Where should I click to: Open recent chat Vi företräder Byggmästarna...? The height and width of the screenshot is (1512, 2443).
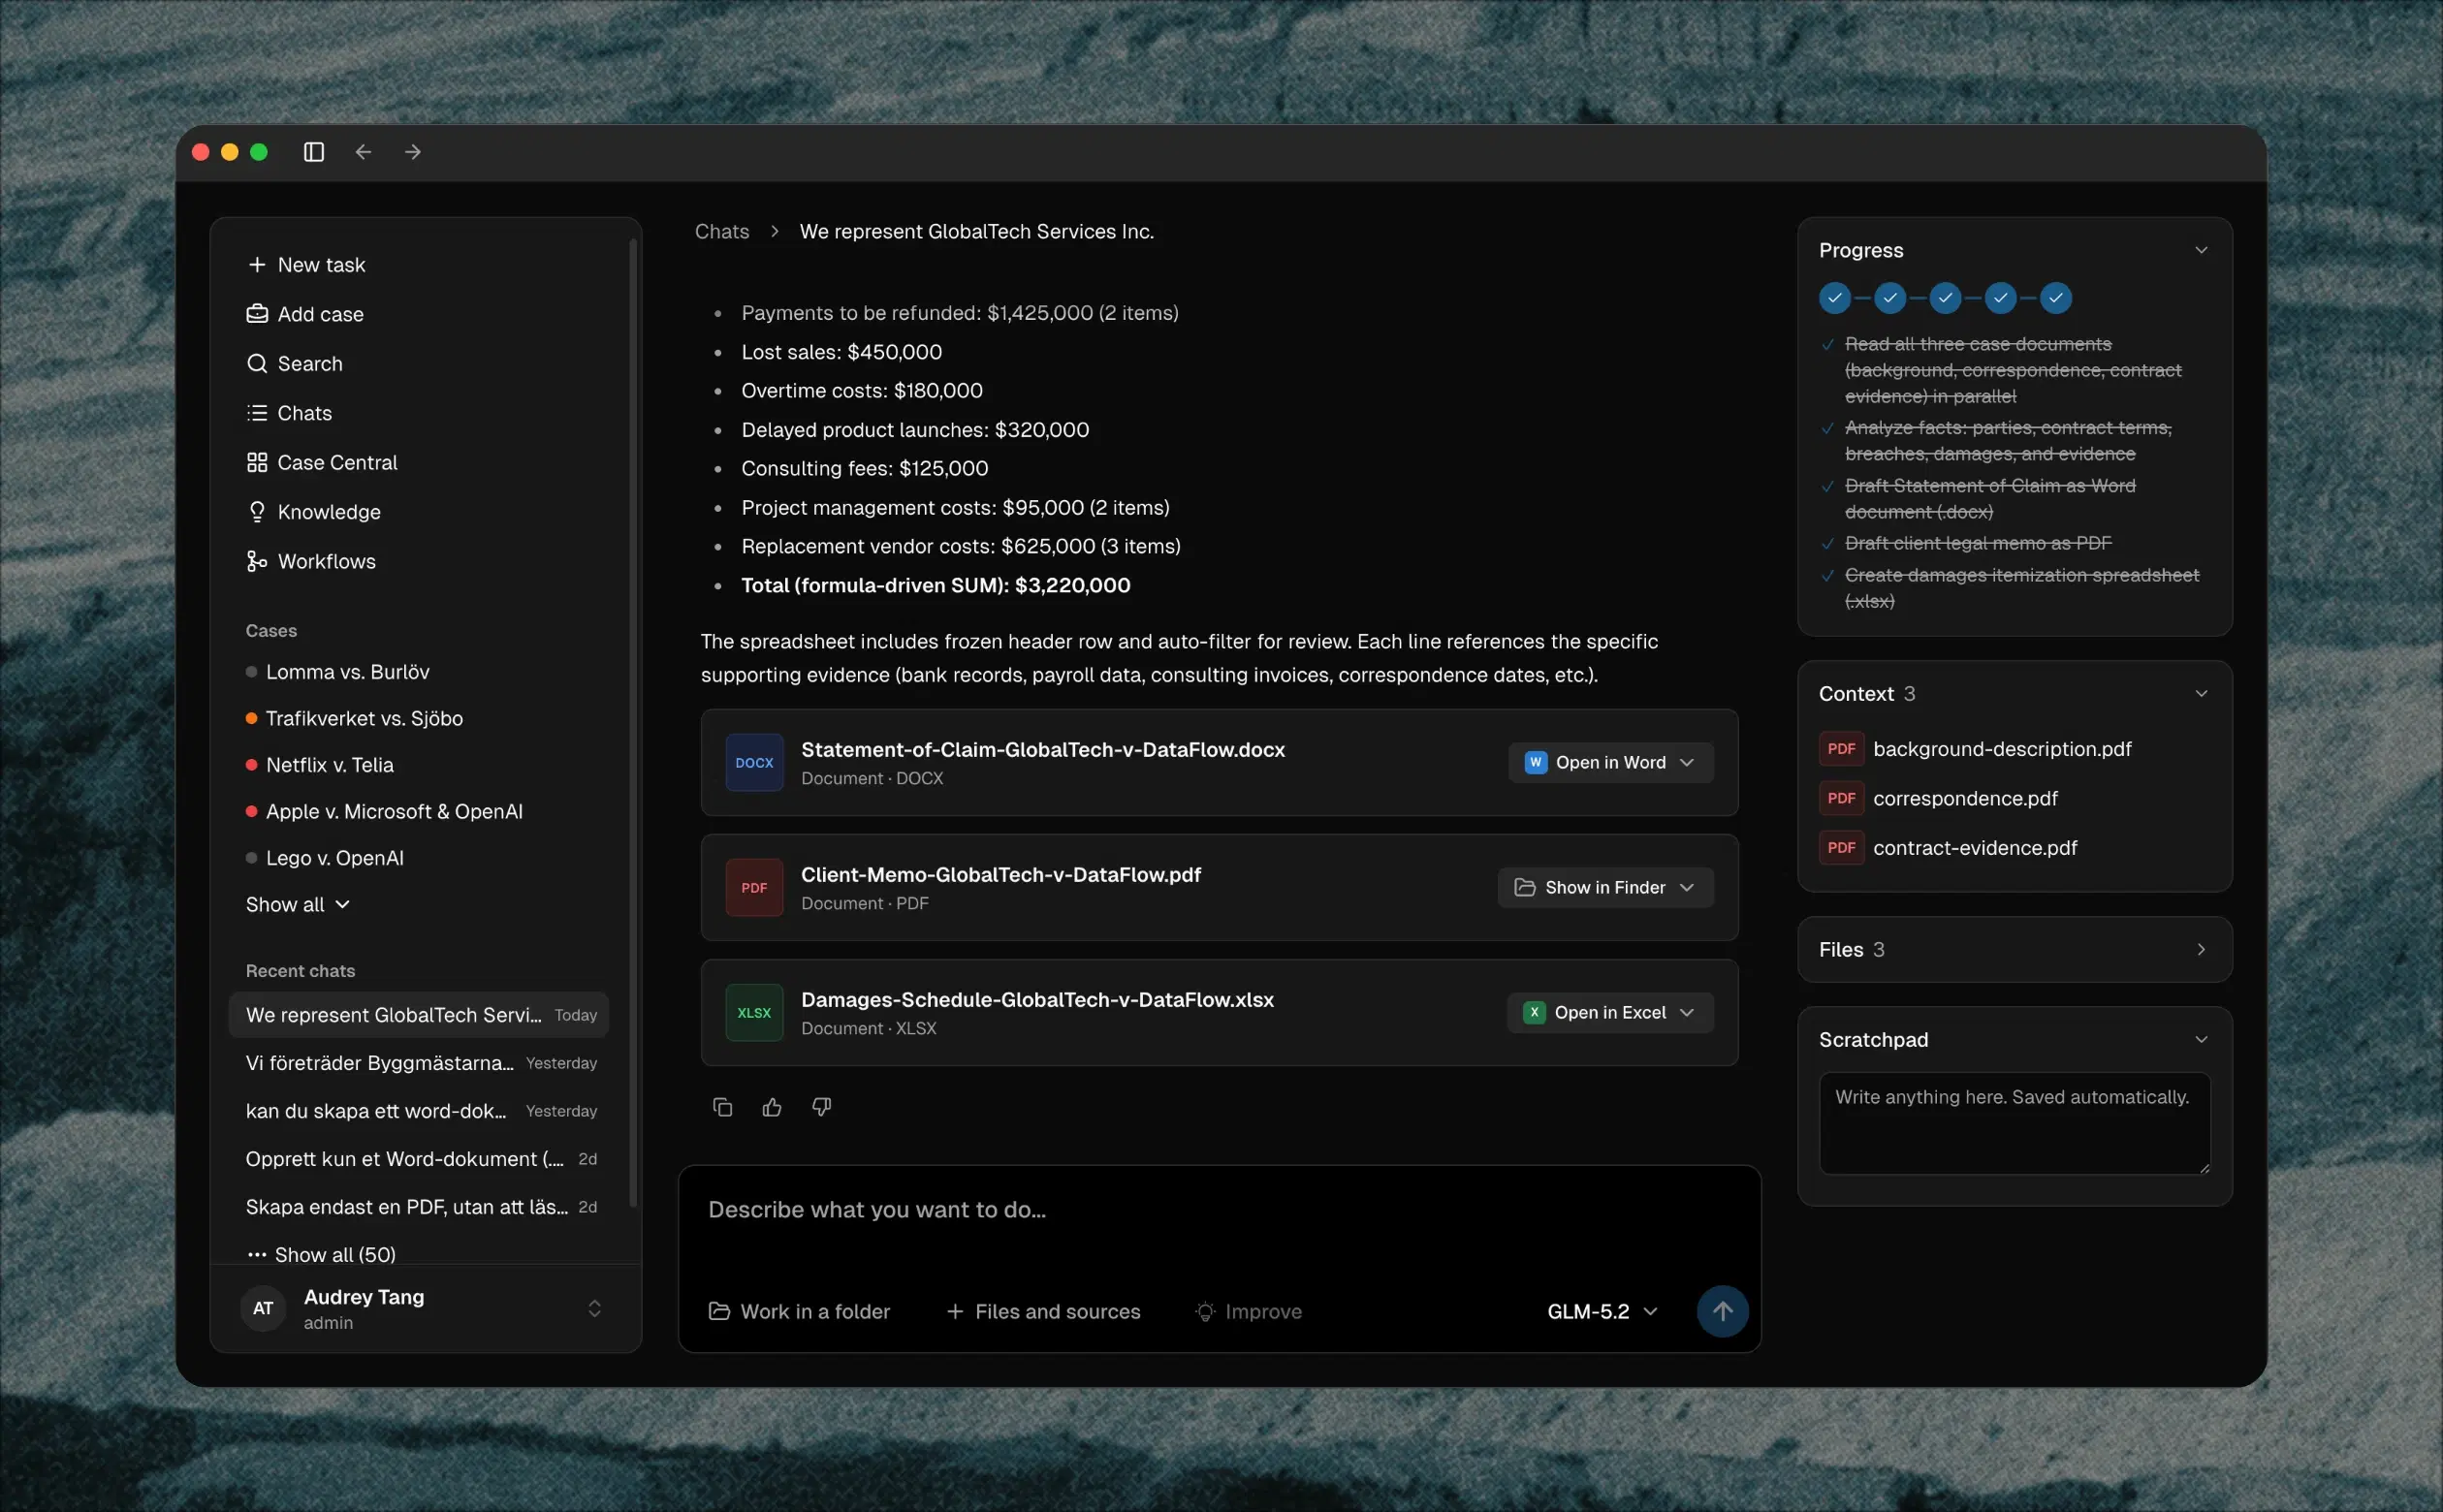point(419,1063)
